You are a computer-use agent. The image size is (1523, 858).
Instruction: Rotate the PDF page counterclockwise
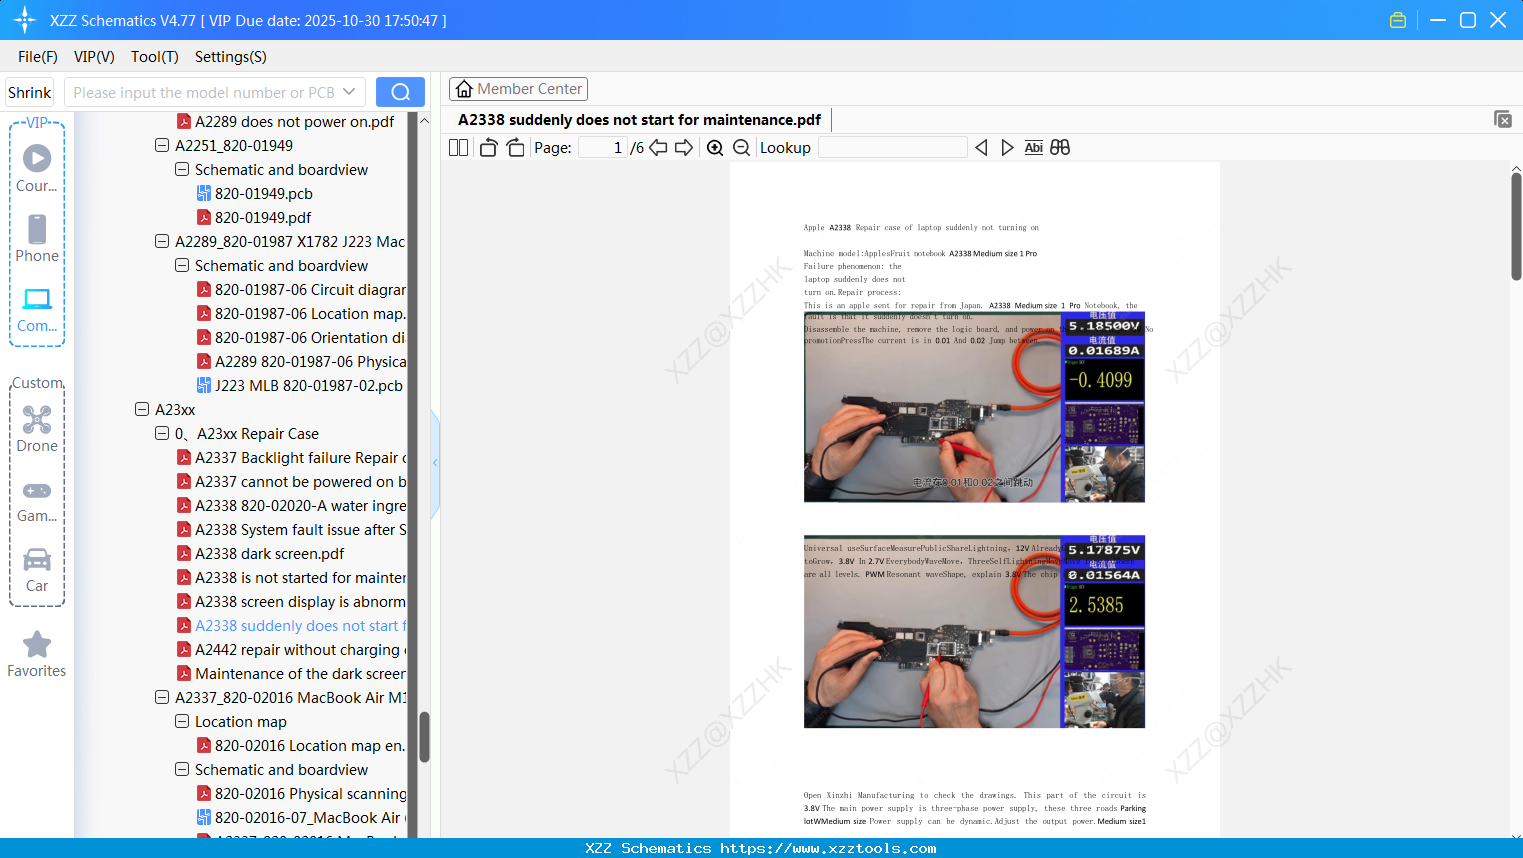pos(488,148)
